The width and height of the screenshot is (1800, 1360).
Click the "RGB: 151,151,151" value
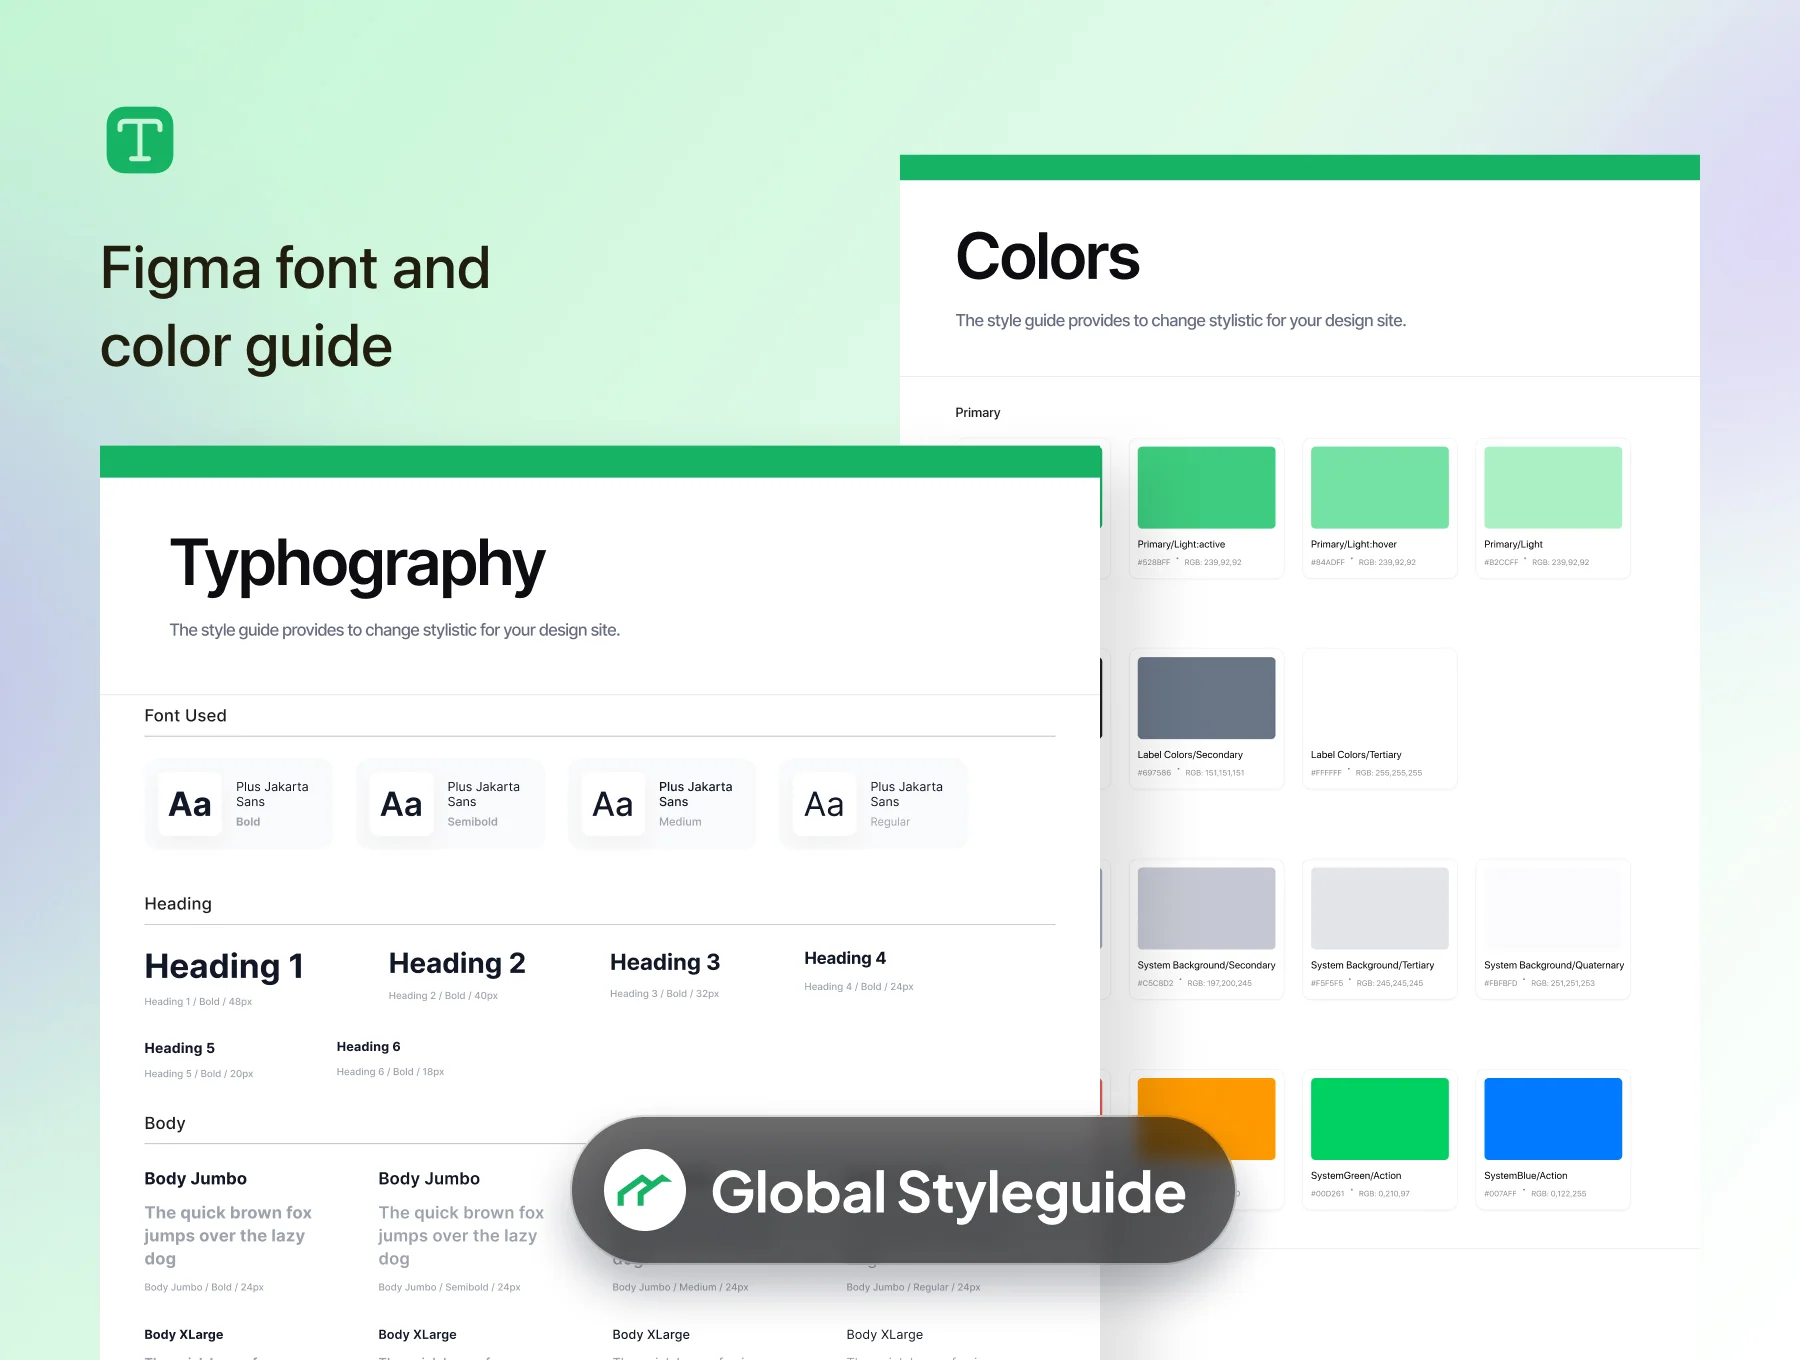click(x=1215, y=773)
